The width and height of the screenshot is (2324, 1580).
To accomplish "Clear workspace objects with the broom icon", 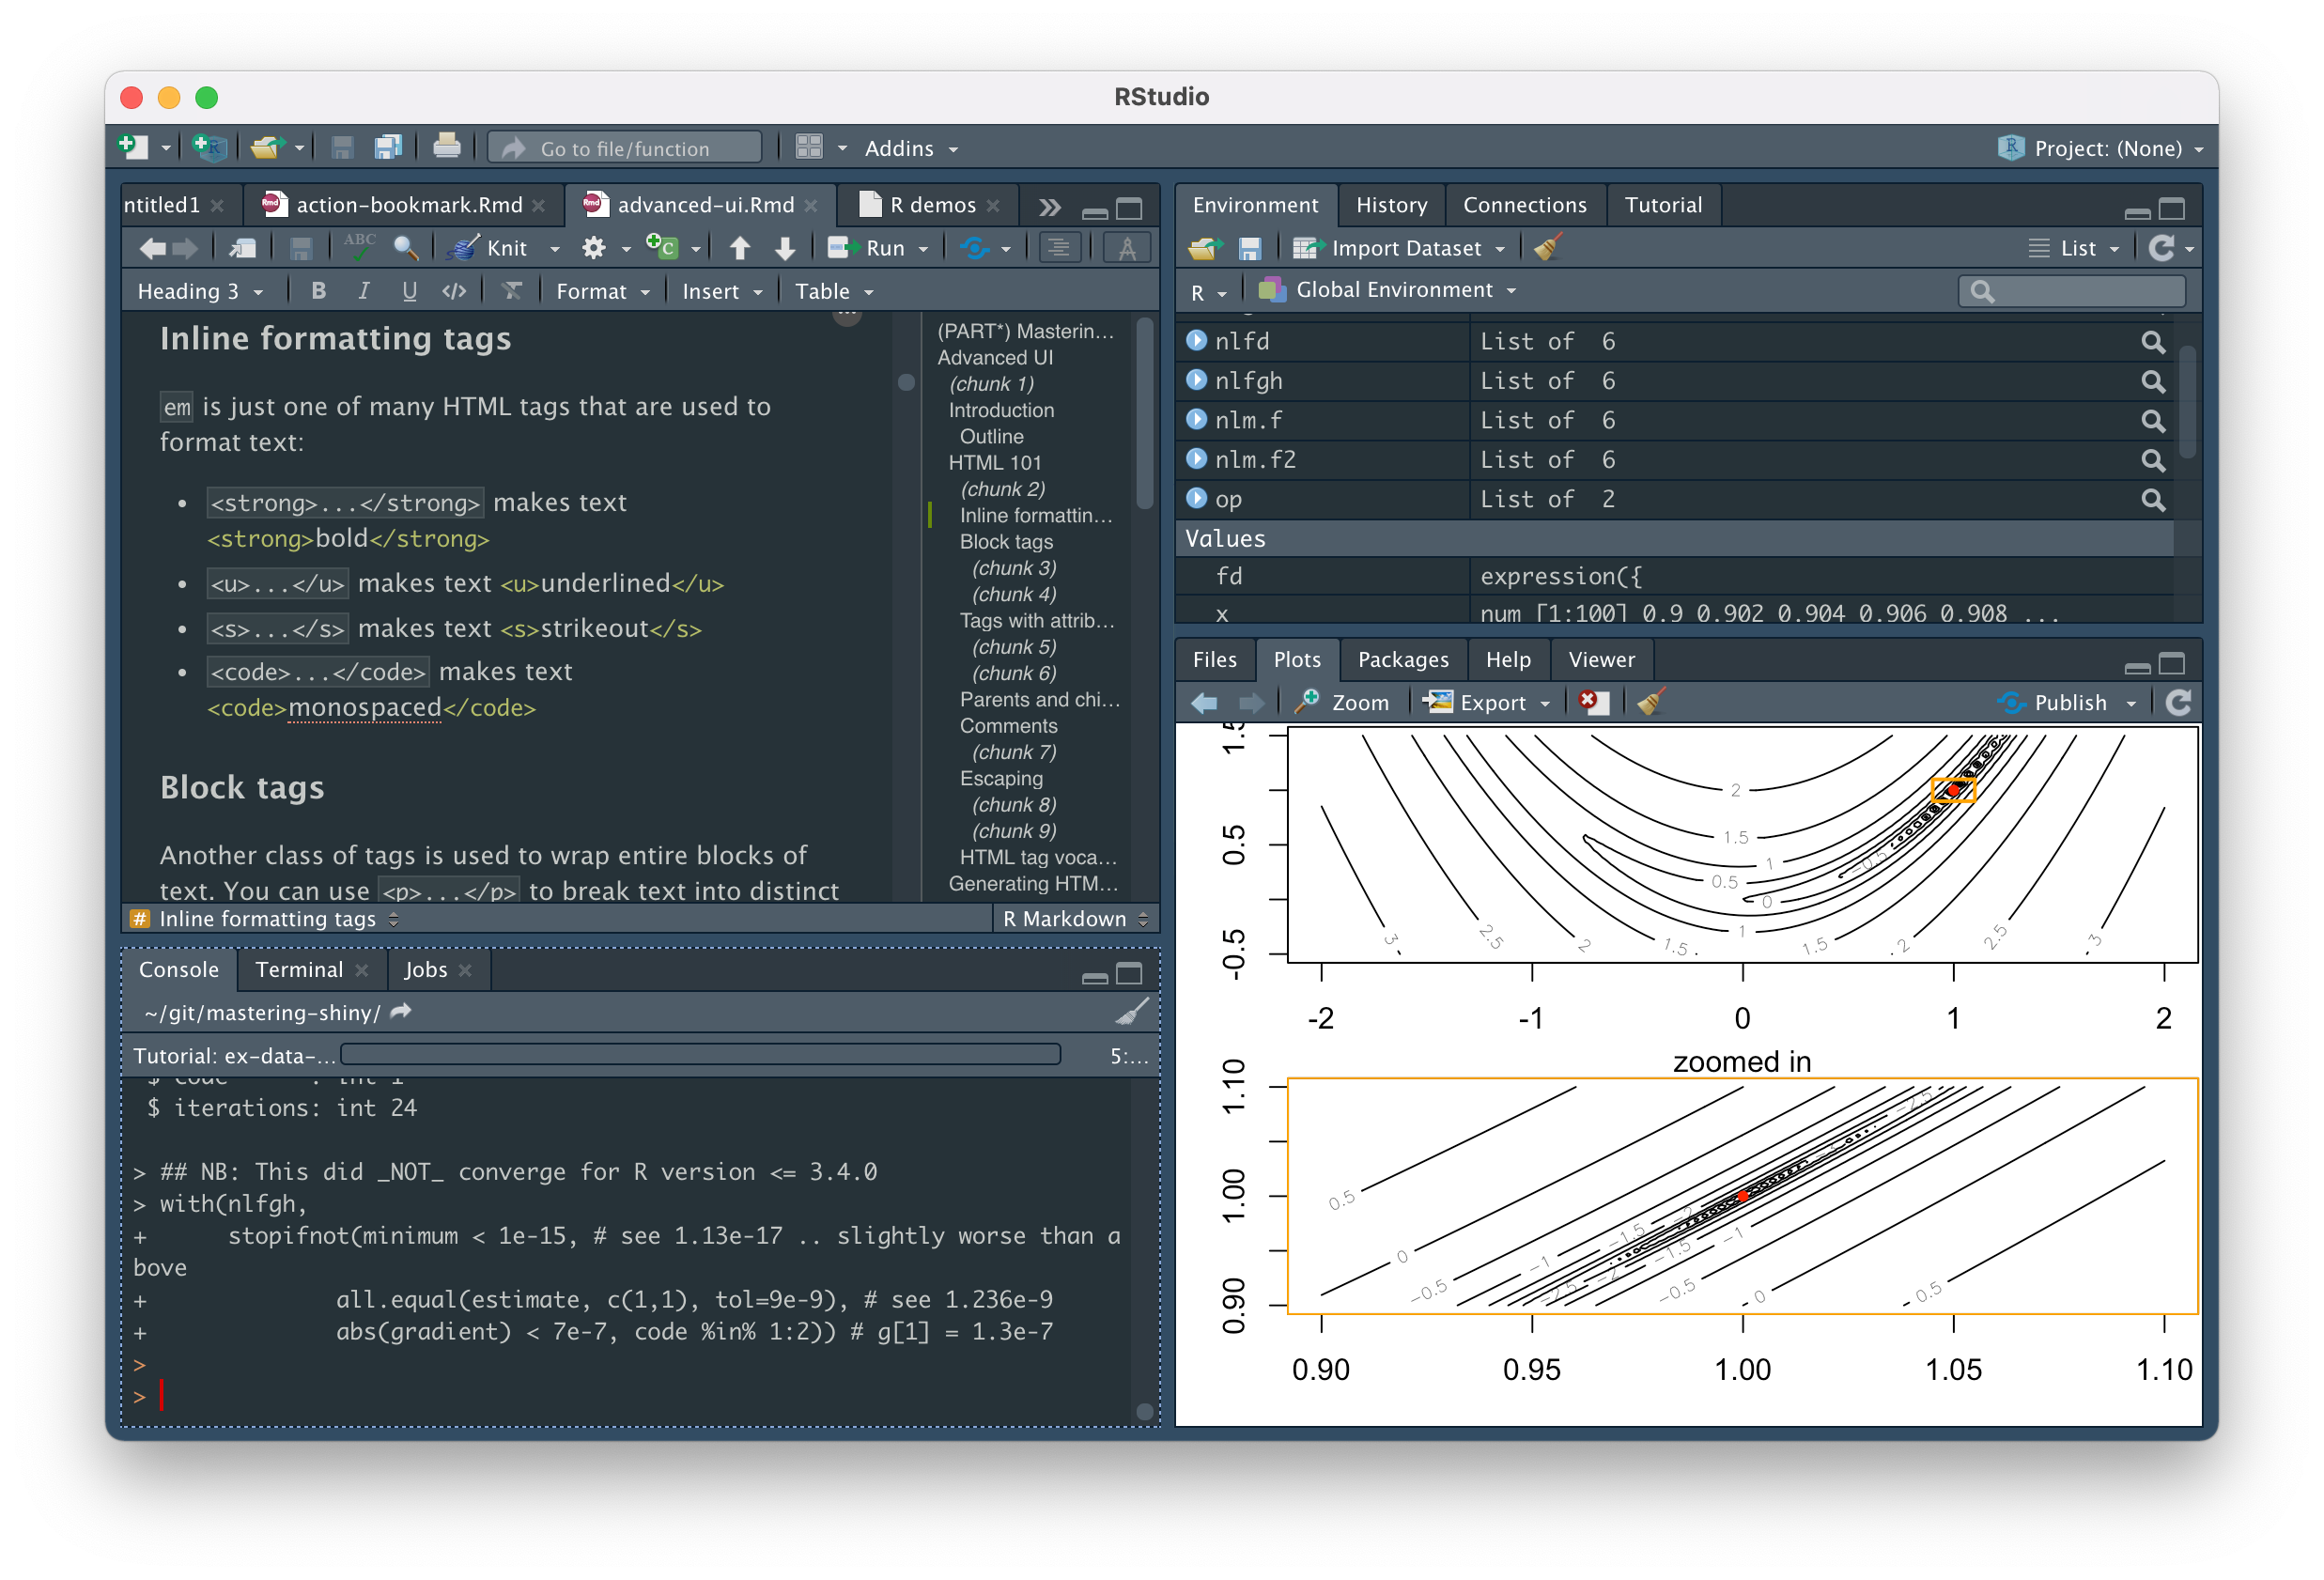I will point(1548,247).
